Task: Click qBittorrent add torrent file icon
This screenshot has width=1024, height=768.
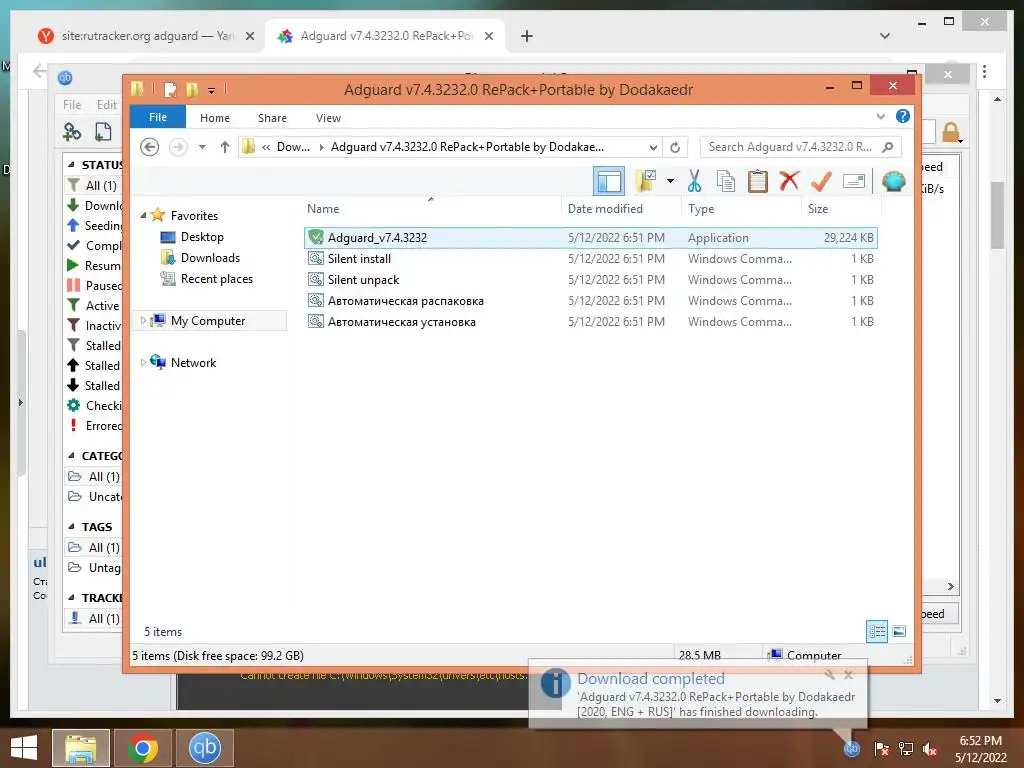Action: coord(103,132)
